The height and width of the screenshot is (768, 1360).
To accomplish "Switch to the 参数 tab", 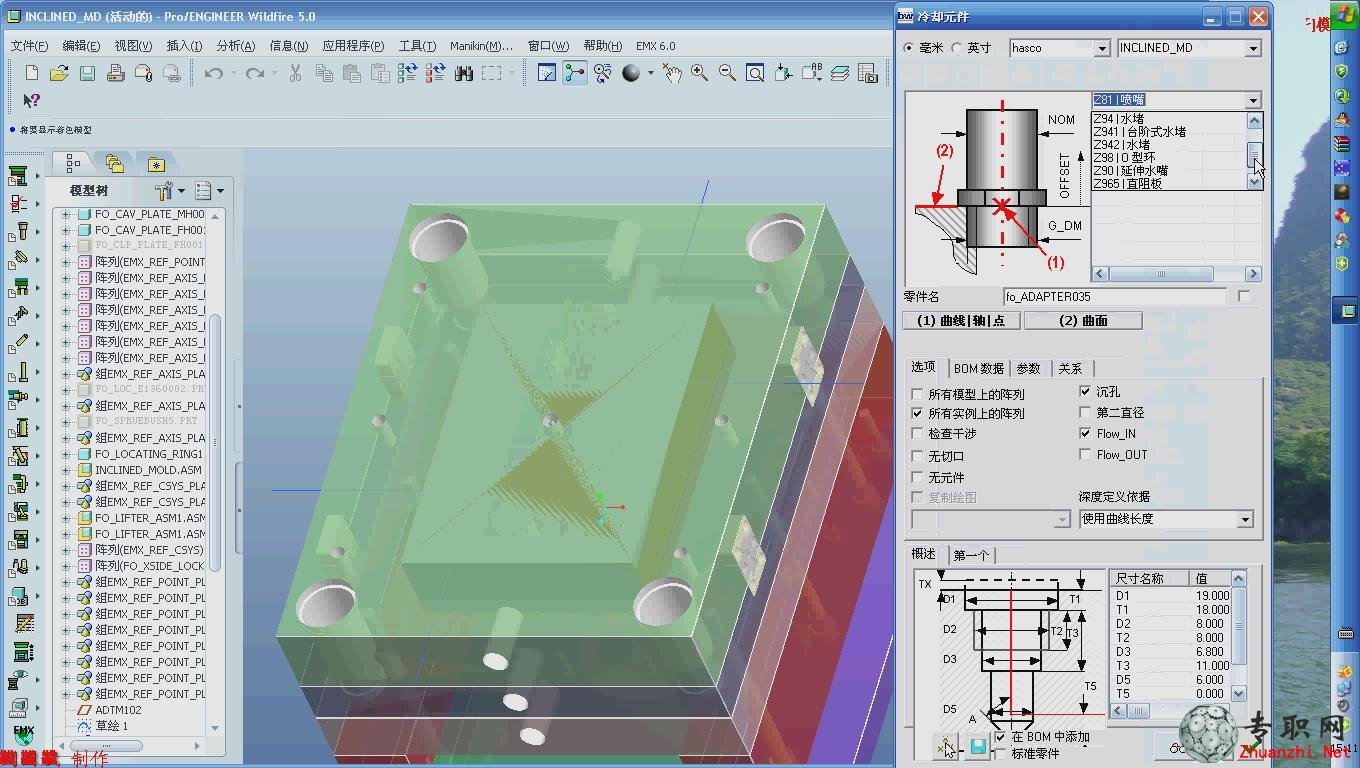I will tap(1029, 368).
